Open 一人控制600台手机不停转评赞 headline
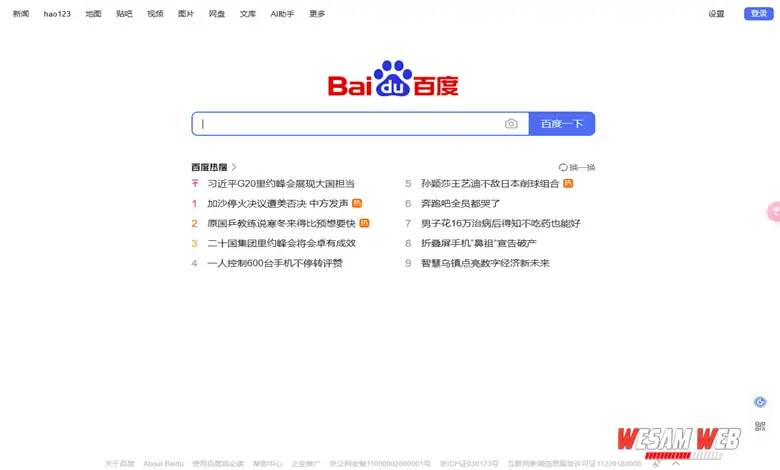Screen dimensions: 780x470 coord(275,263)
